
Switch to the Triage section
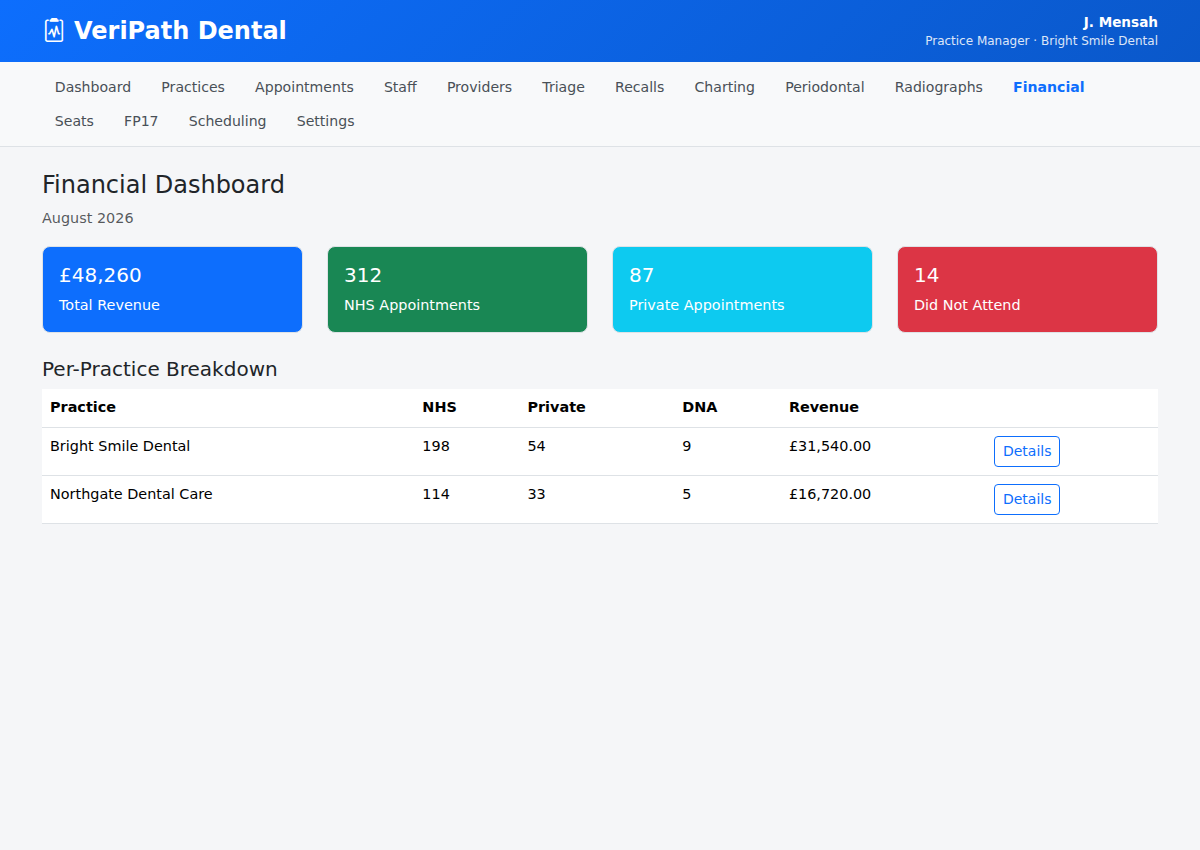point(563,87)
